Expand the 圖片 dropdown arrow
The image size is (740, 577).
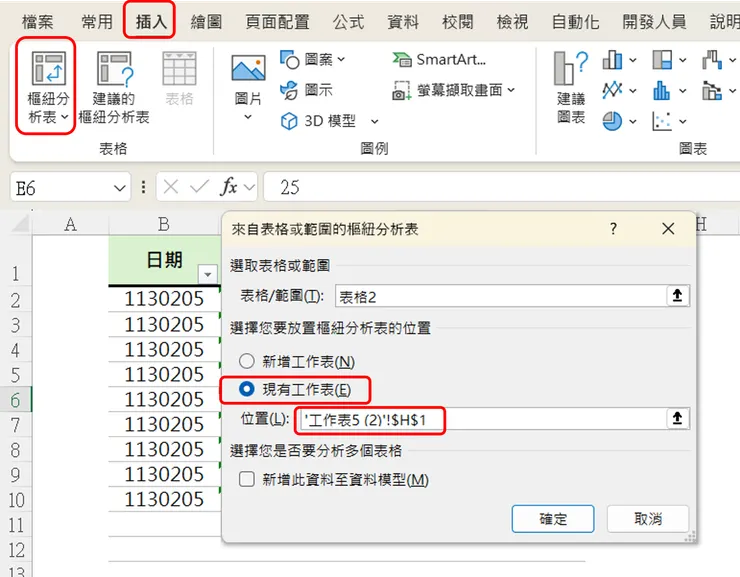248,117
